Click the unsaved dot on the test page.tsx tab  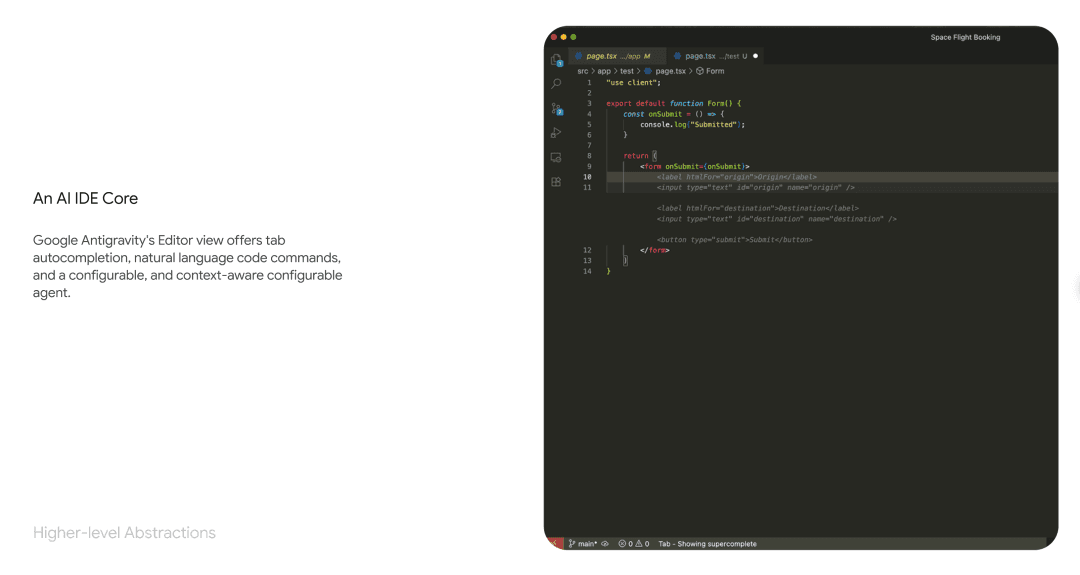click(755, 56)
